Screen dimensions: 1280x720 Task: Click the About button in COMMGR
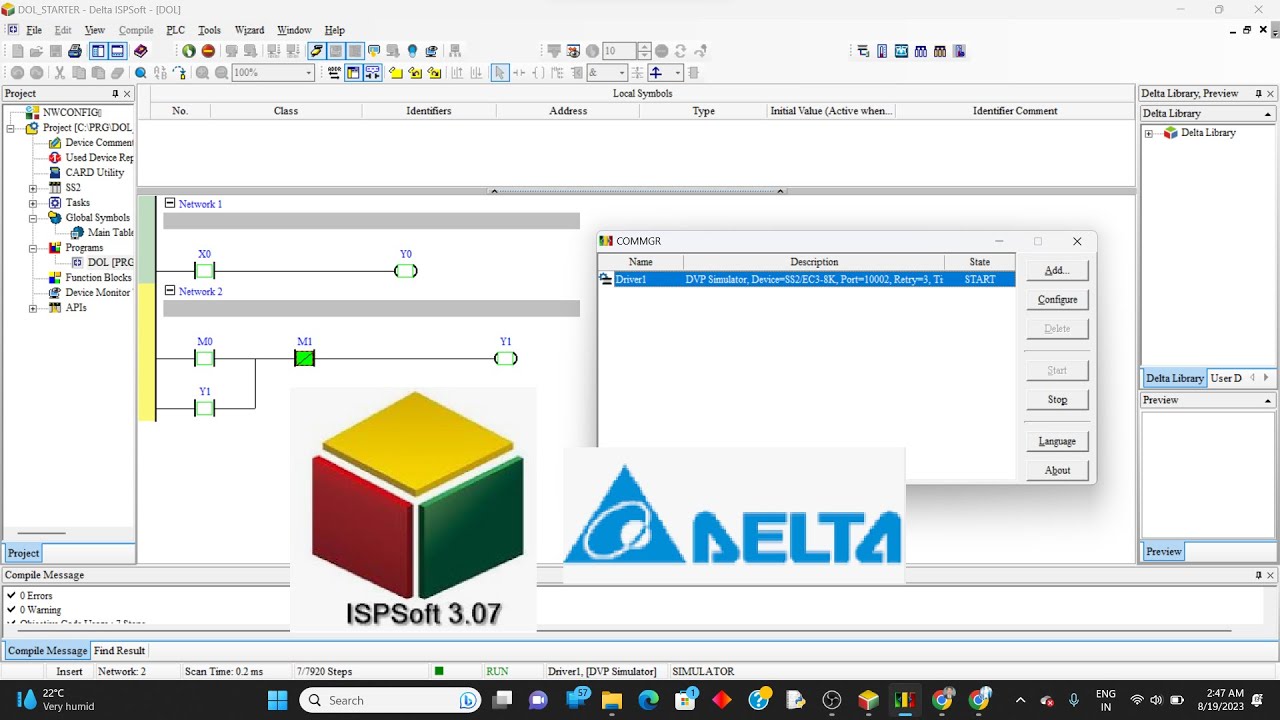1057,470
